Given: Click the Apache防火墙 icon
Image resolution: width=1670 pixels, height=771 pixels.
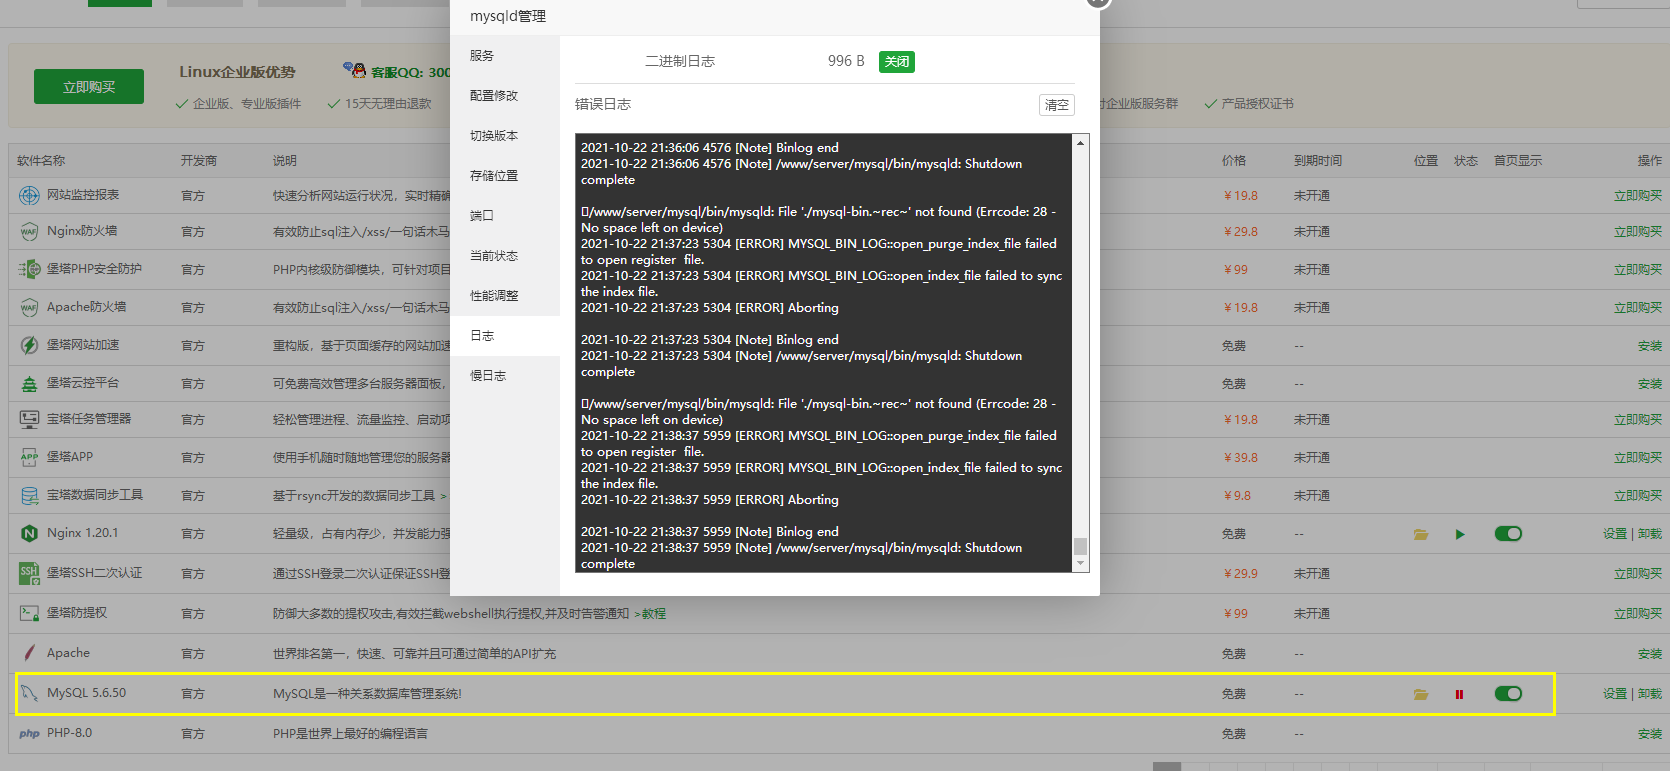Looking at the screenshot, I should [x=29, y=307].
